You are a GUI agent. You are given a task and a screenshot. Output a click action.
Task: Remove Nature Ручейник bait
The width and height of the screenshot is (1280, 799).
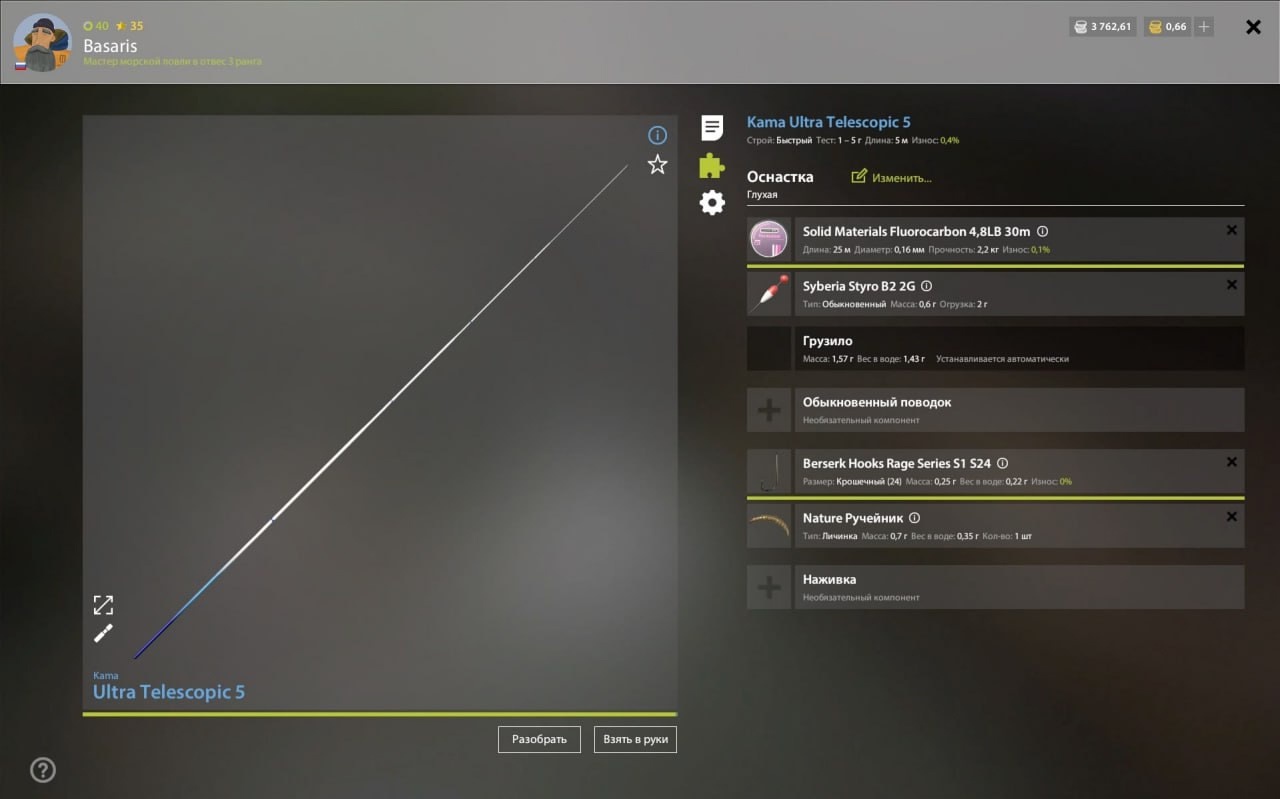click(1231, 517)
